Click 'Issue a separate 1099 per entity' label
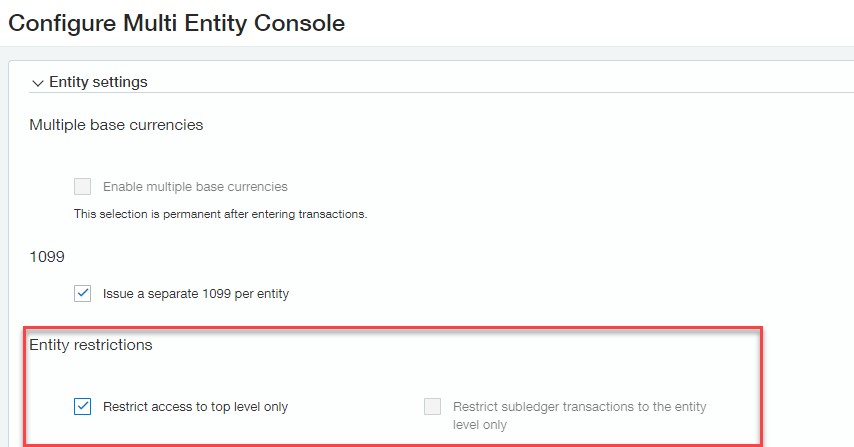 click(196, 294)
